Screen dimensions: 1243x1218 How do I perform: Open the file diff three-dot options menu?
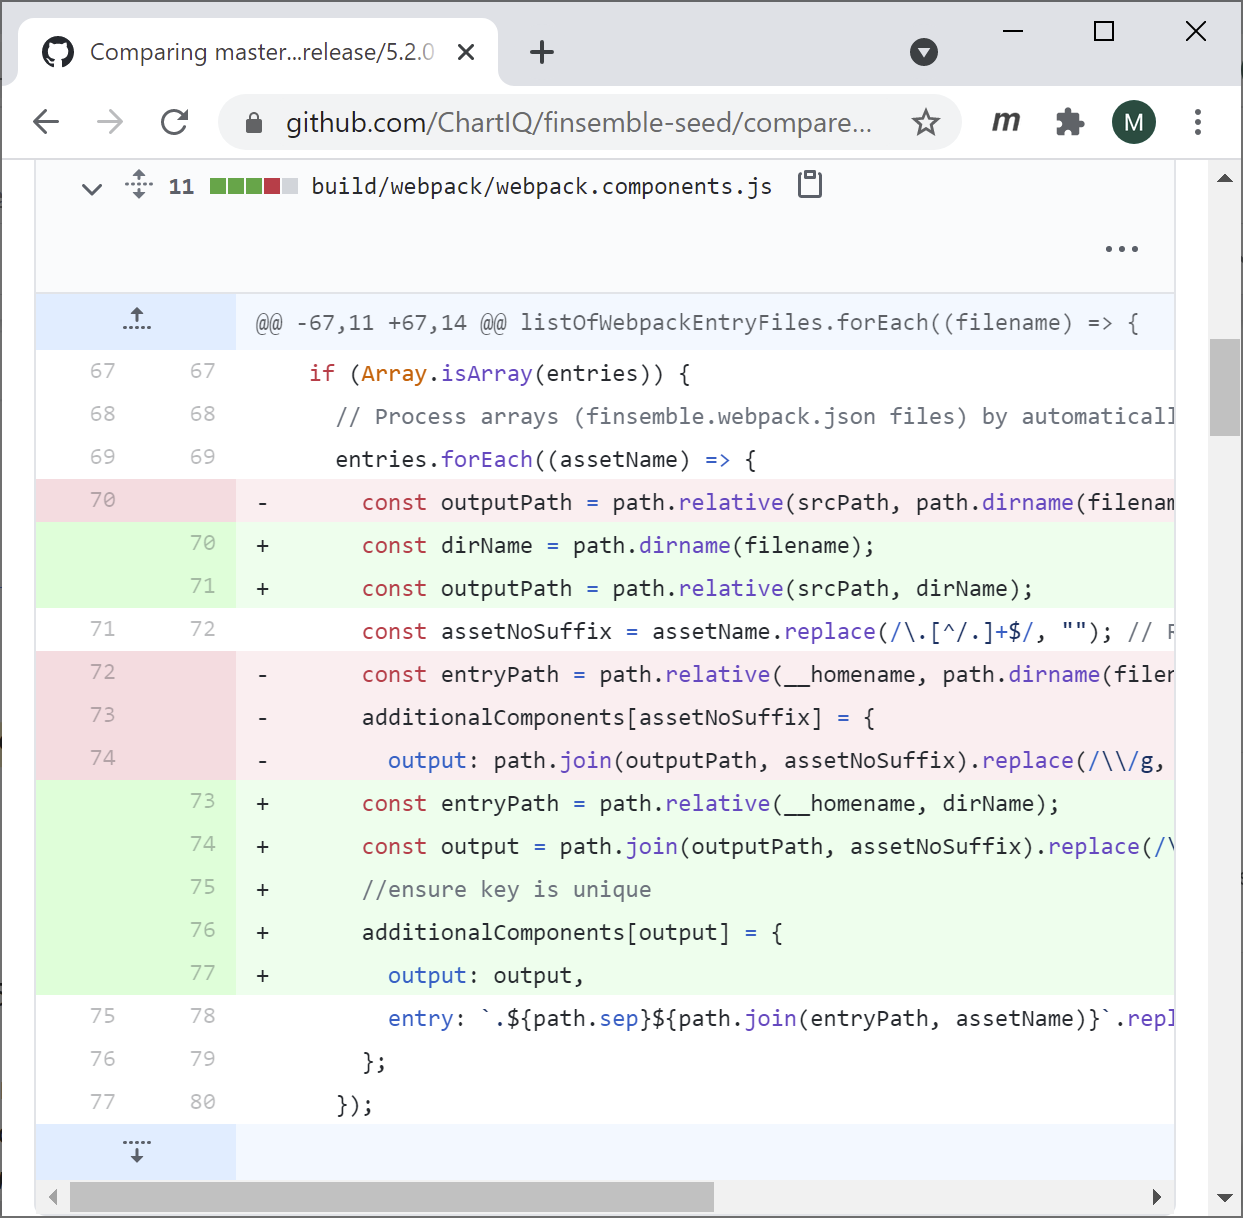tap(1122, 249)
